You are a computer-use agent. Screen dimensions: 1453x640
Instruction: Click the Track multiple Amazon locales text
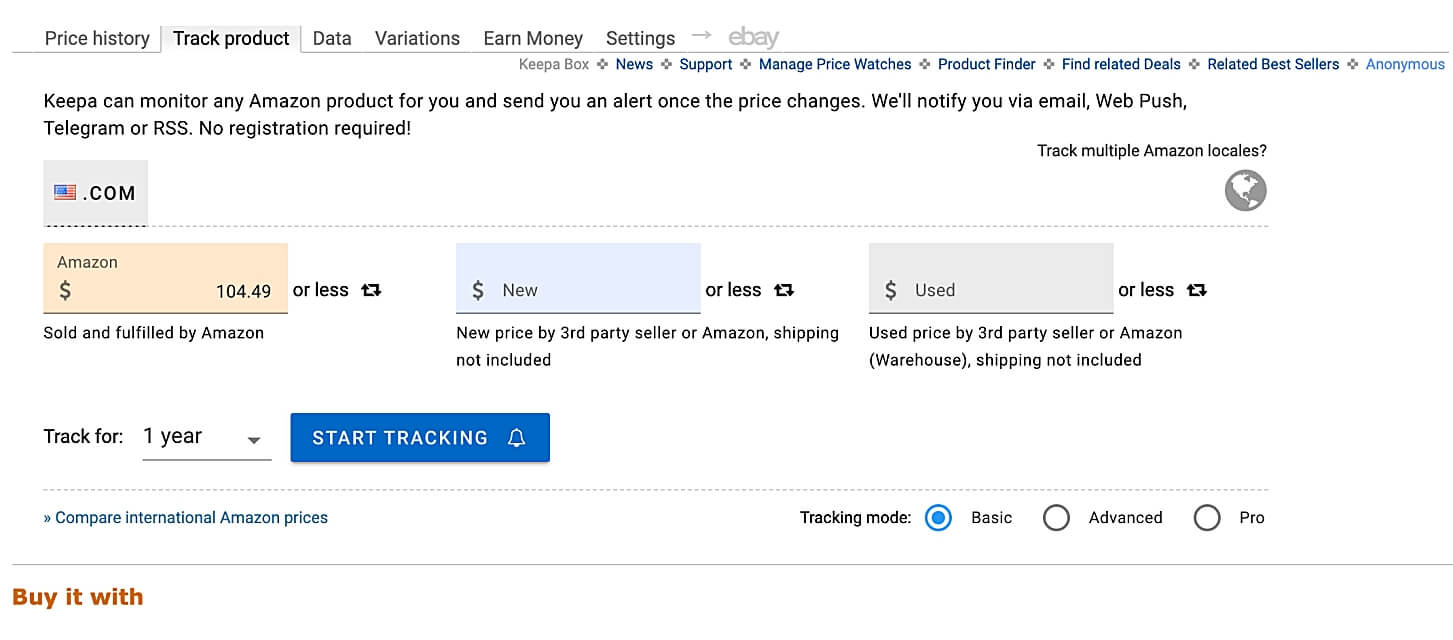coord(1152,151)
